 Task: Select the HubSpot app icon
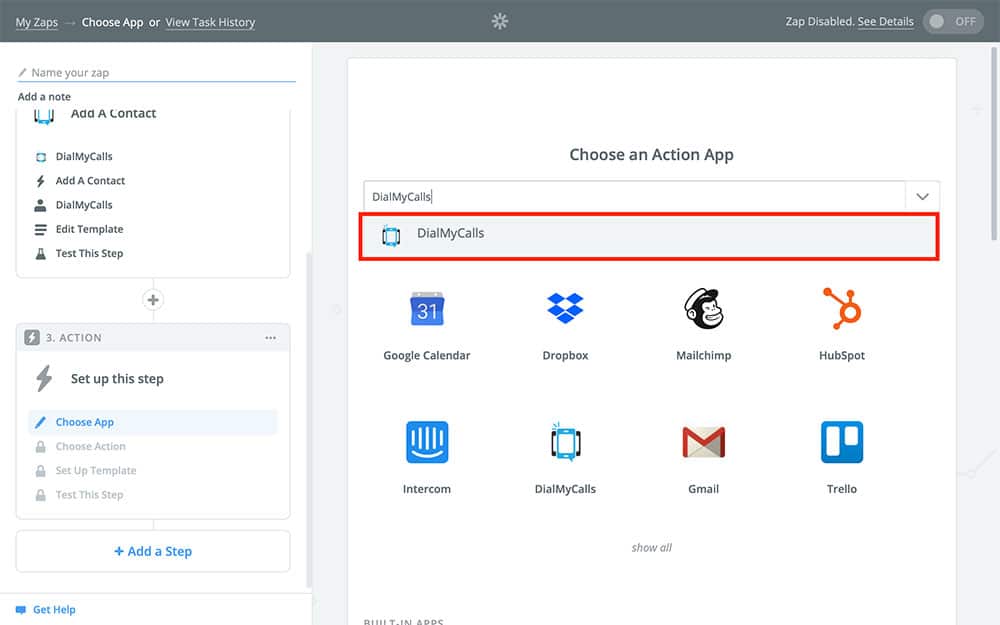pos(841,310)
